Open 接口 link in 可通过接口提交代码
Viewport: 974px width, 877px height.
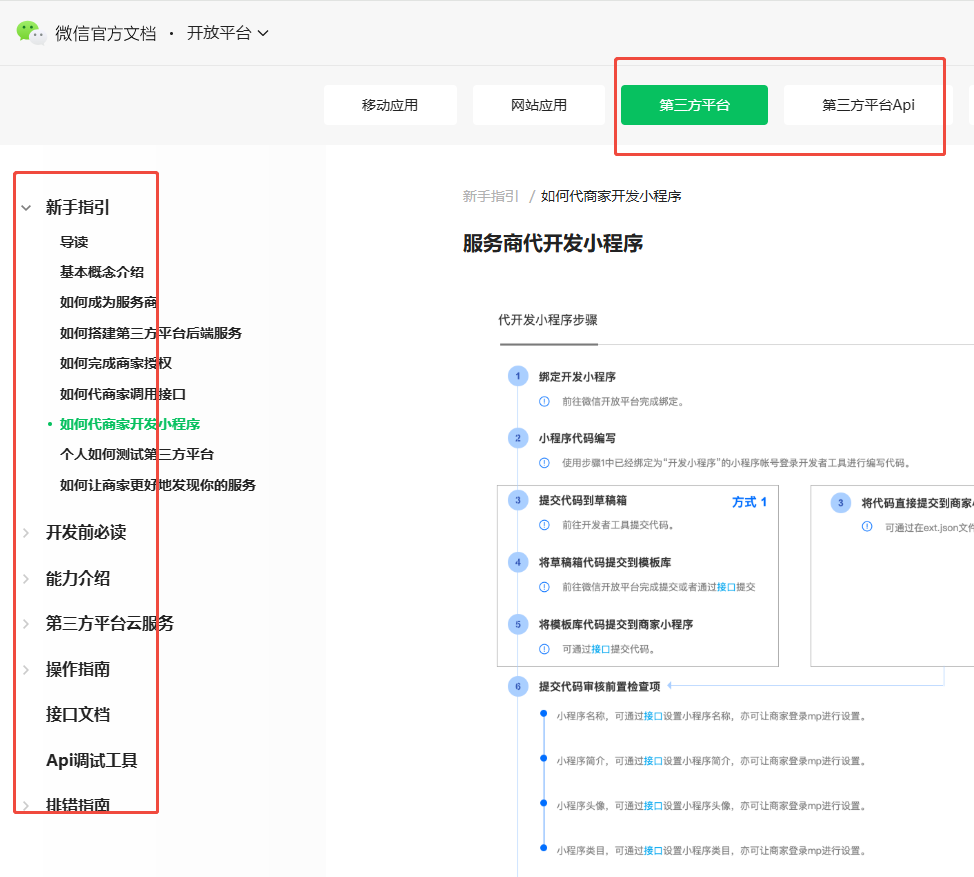(601, 649)
